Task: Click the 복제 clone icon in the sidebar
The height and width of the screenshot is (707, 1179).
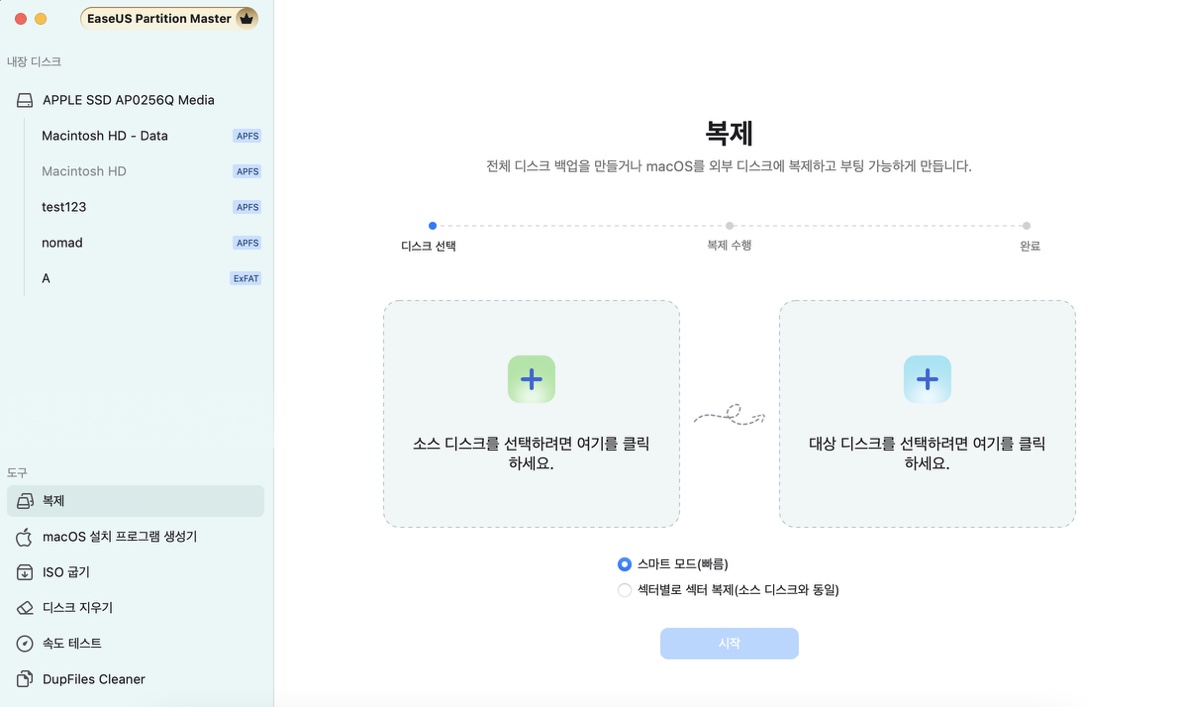Action: click(x=25, y=501)
